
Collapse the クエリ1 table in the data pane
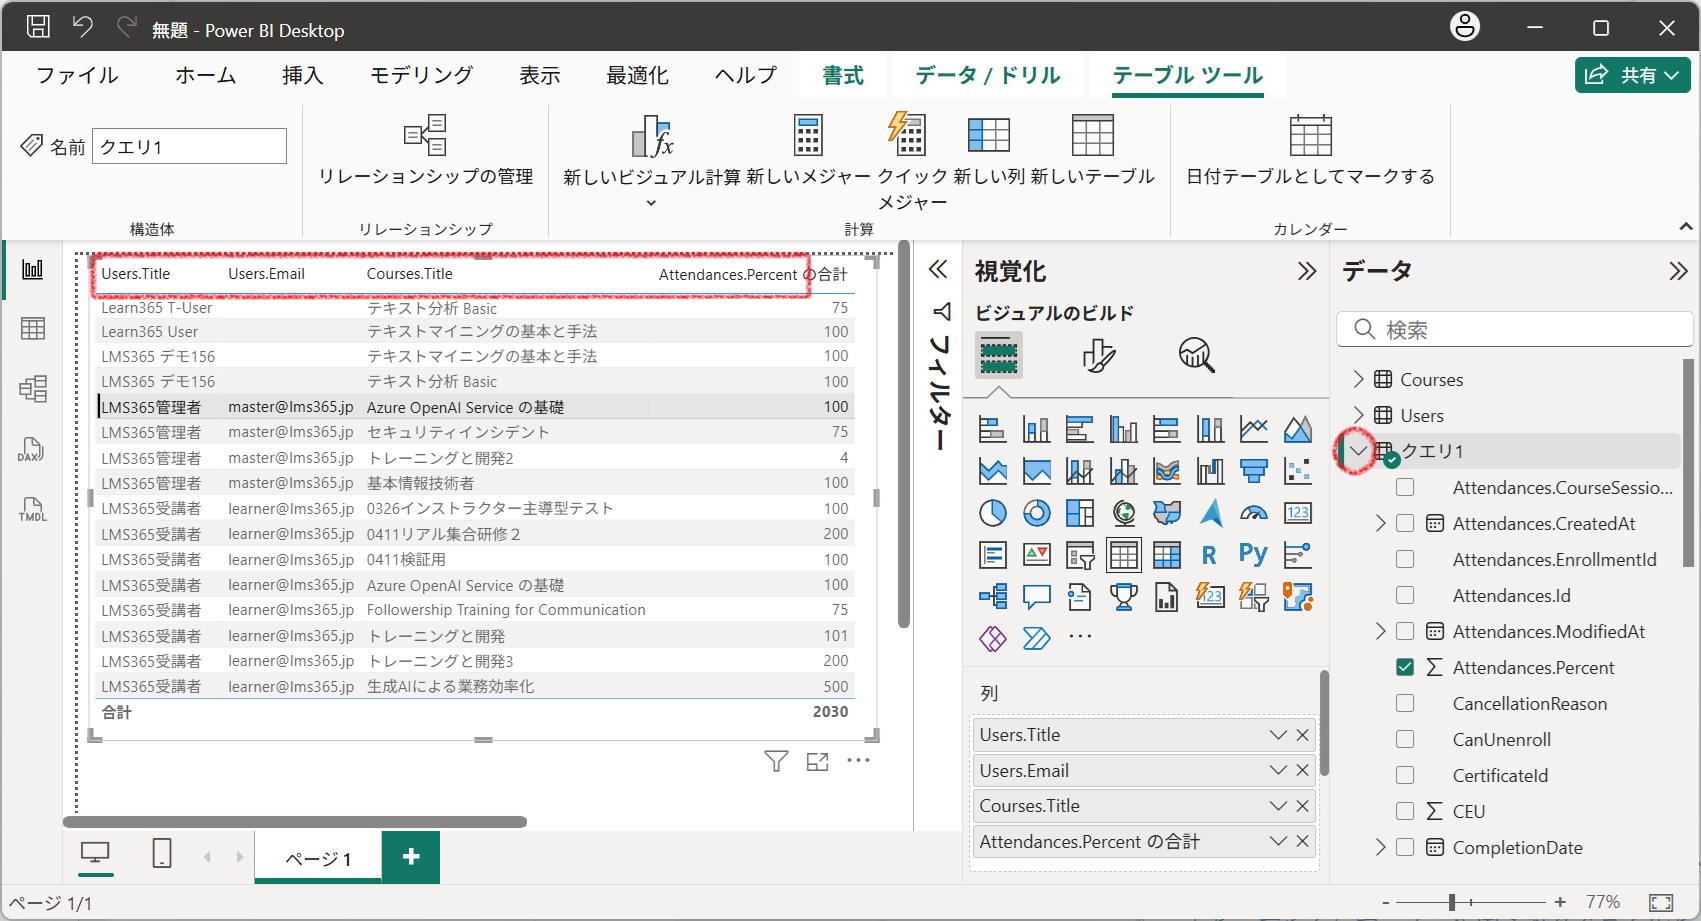[x=1357, y=451]
